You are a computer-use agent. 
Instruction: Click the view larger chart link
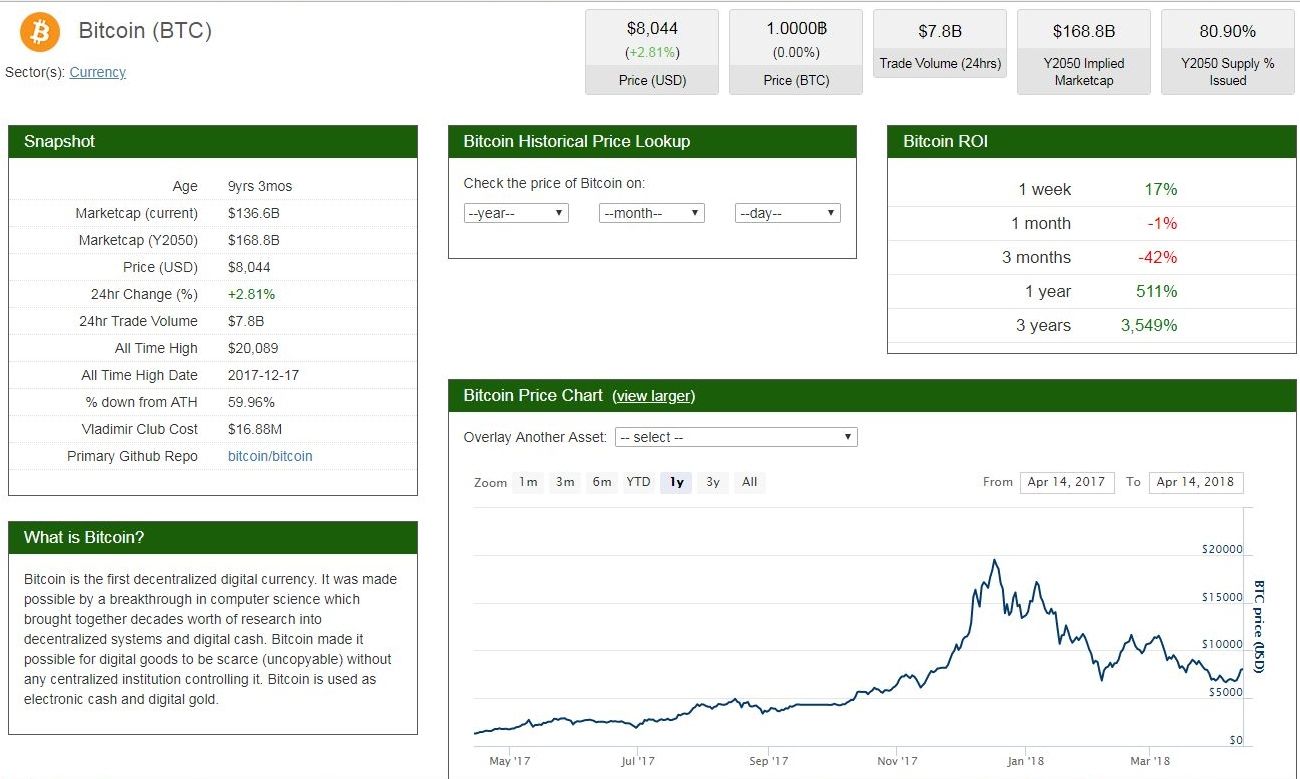click(x=653, y=396)
